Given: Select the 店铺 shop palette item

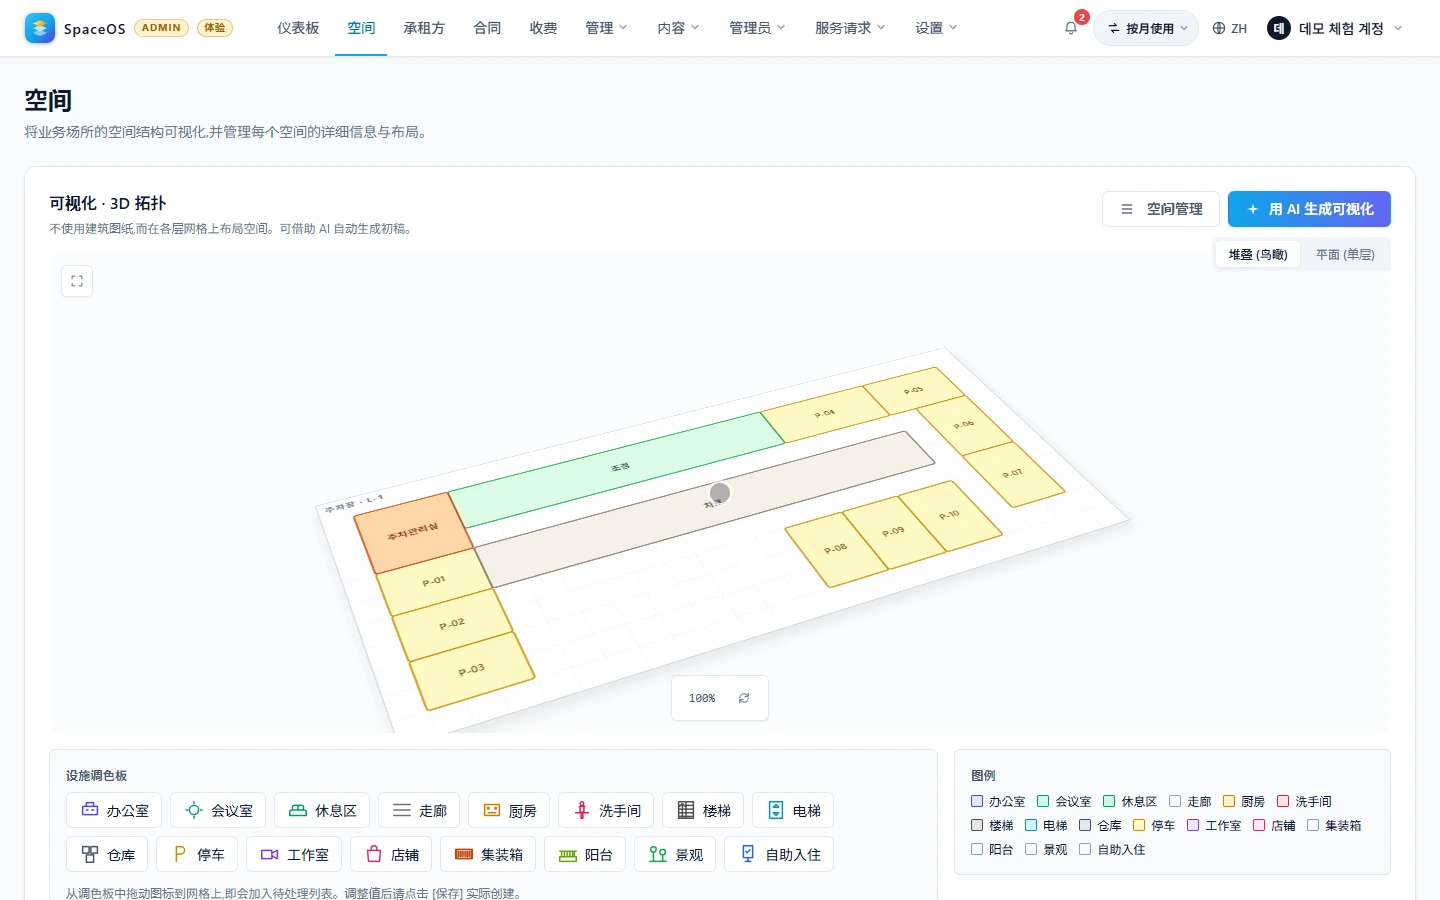Looking at the screenshot, I should click(x=391, y=854).
